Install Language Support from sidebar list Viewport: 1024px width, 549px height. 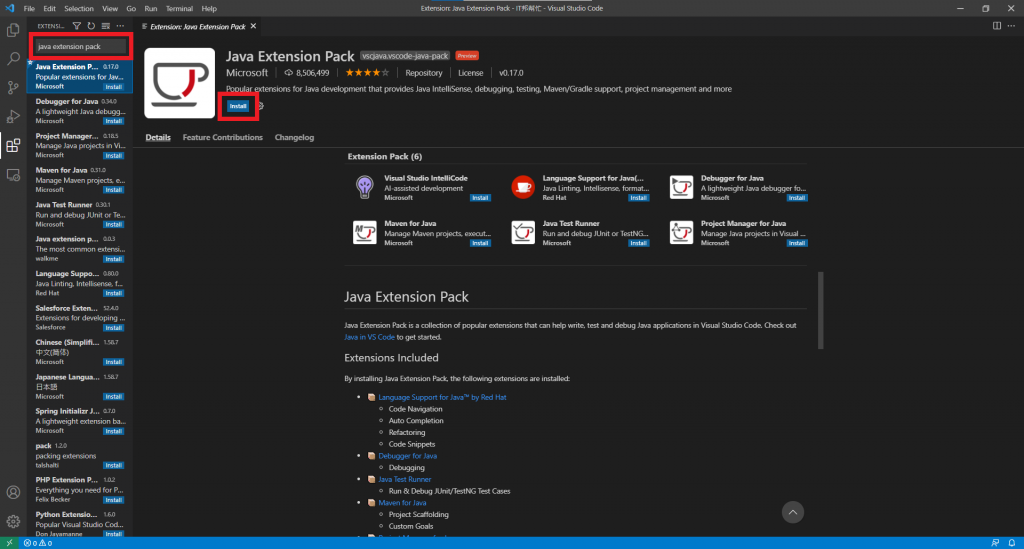pyautogui.click(x=114, y=293)
